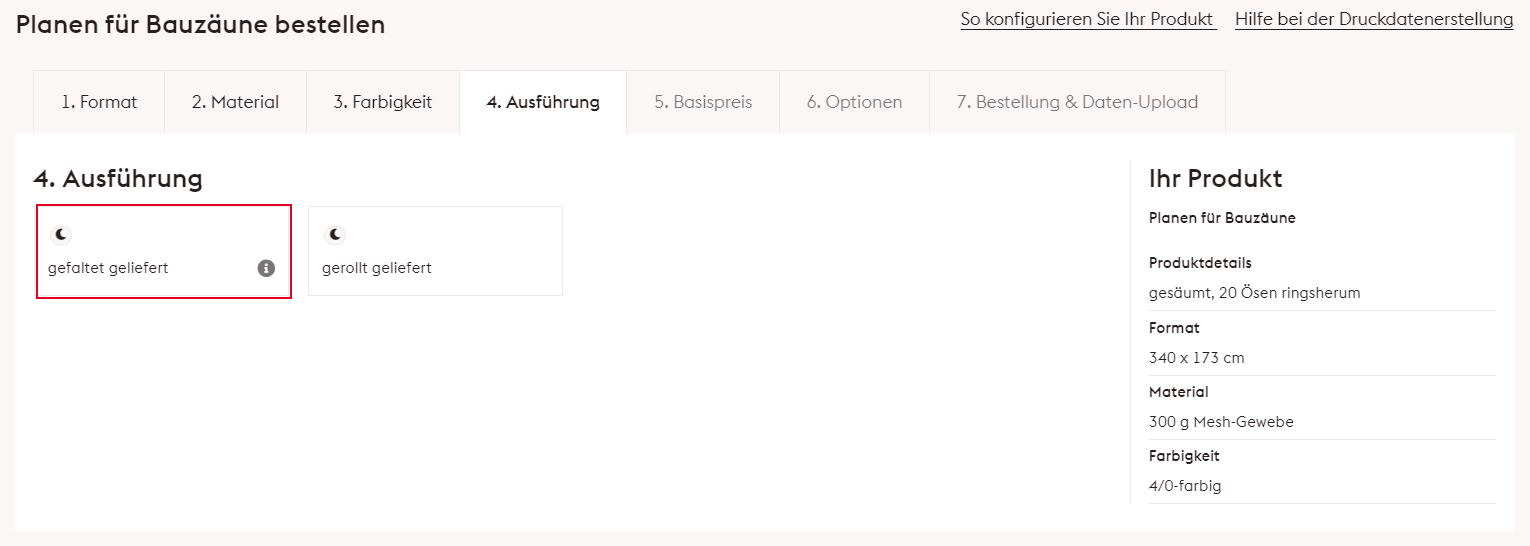Click the 'Planen für Bauzäune bestellen' heading
Image resolution: width=1530 pixels, height=546 pixels.
[x=200, y=25]
